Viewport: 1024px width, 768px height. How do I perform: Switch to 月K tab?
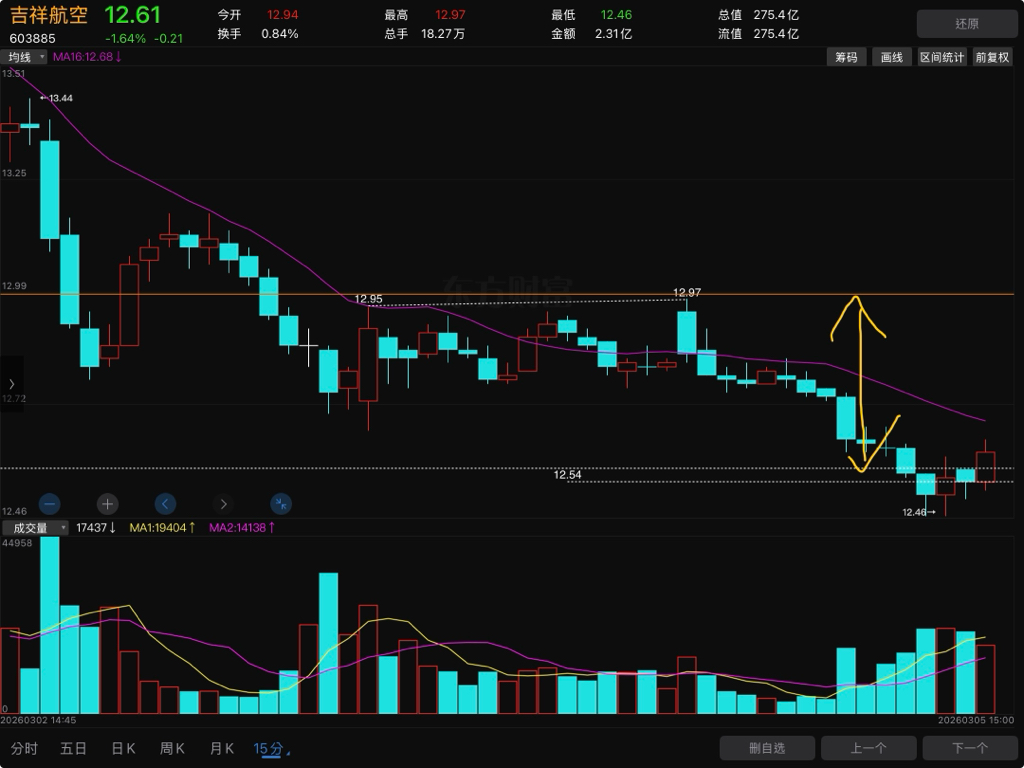point(222,748)
